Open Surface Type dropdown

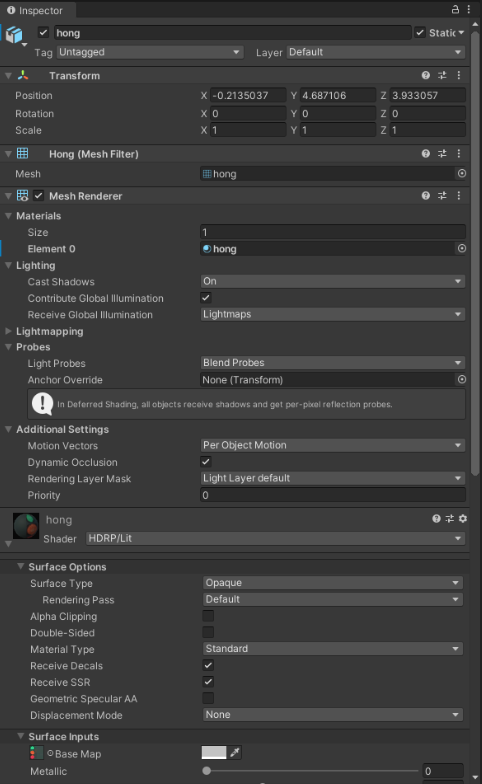pos(332,582)
